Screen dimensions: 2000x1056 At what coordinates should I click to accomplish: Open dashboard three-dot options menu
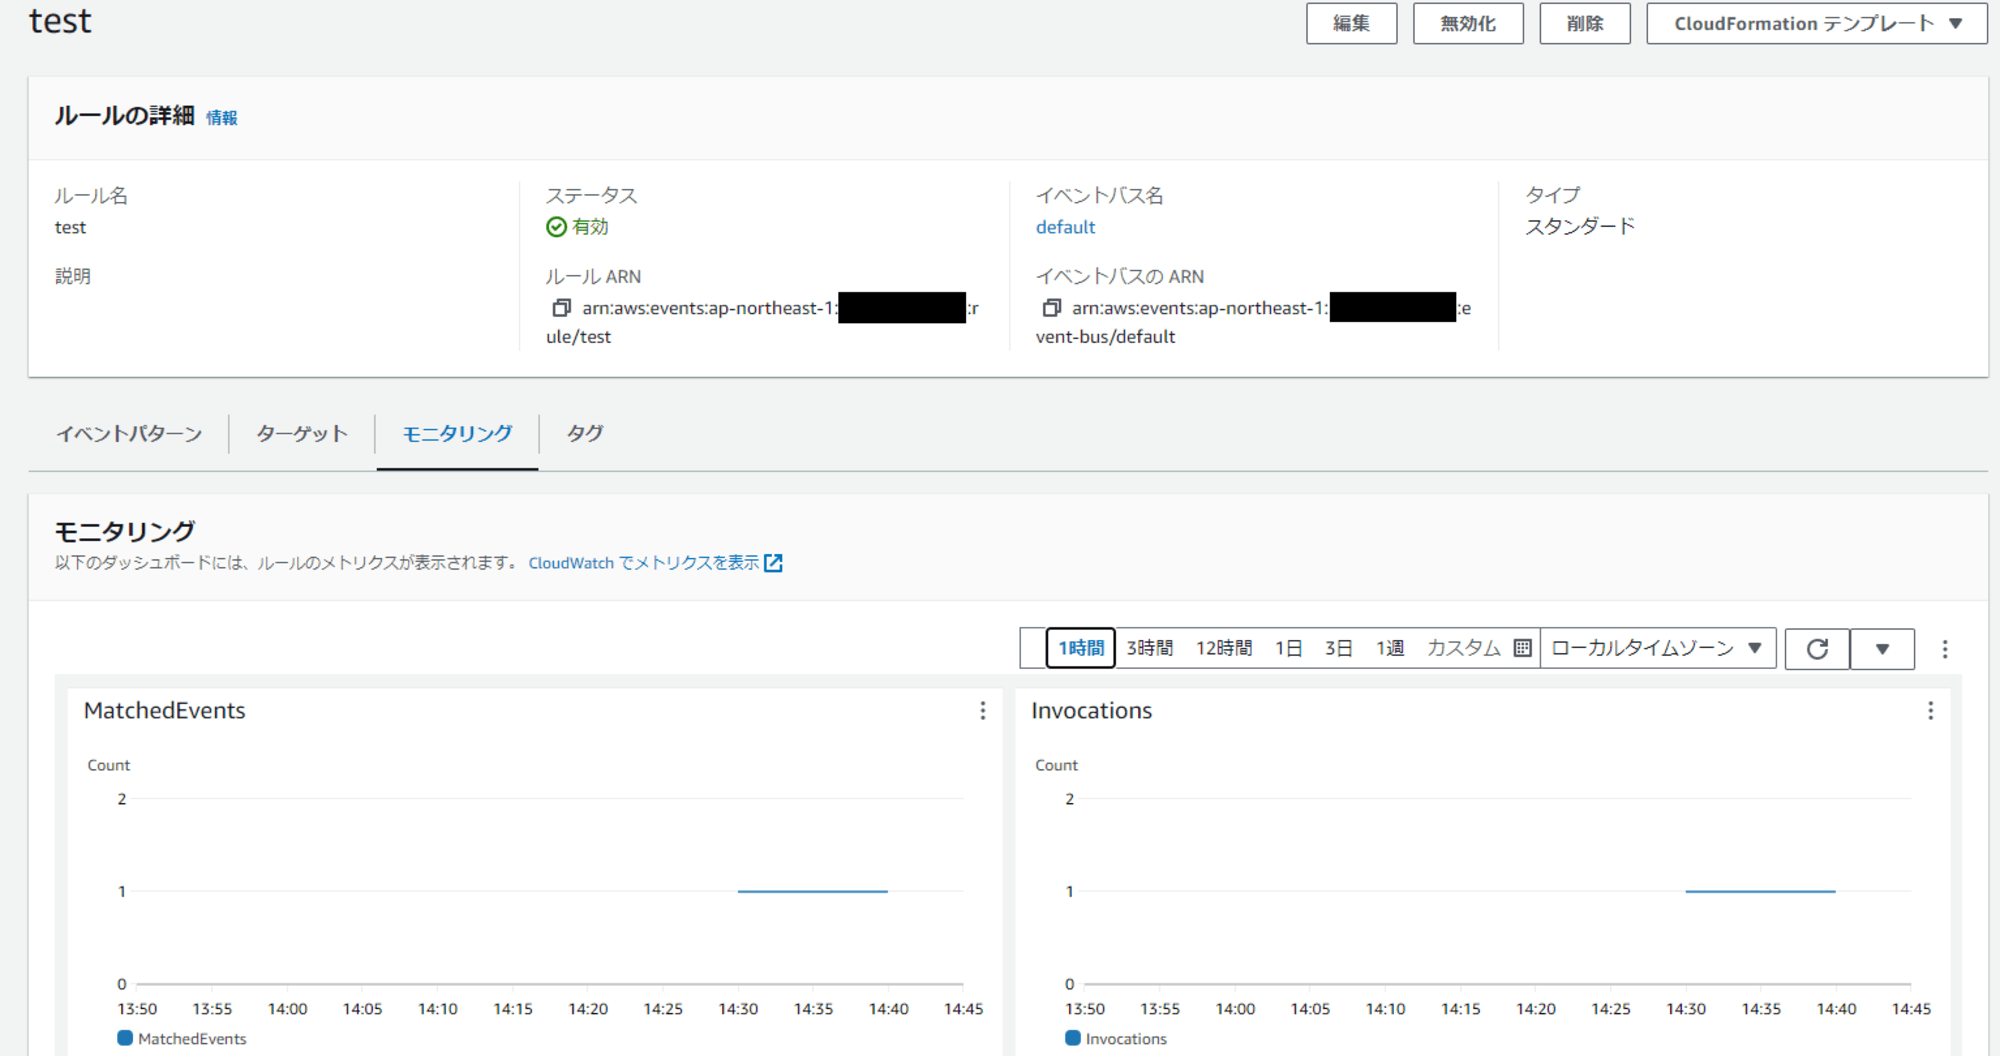click(1945, 649)
